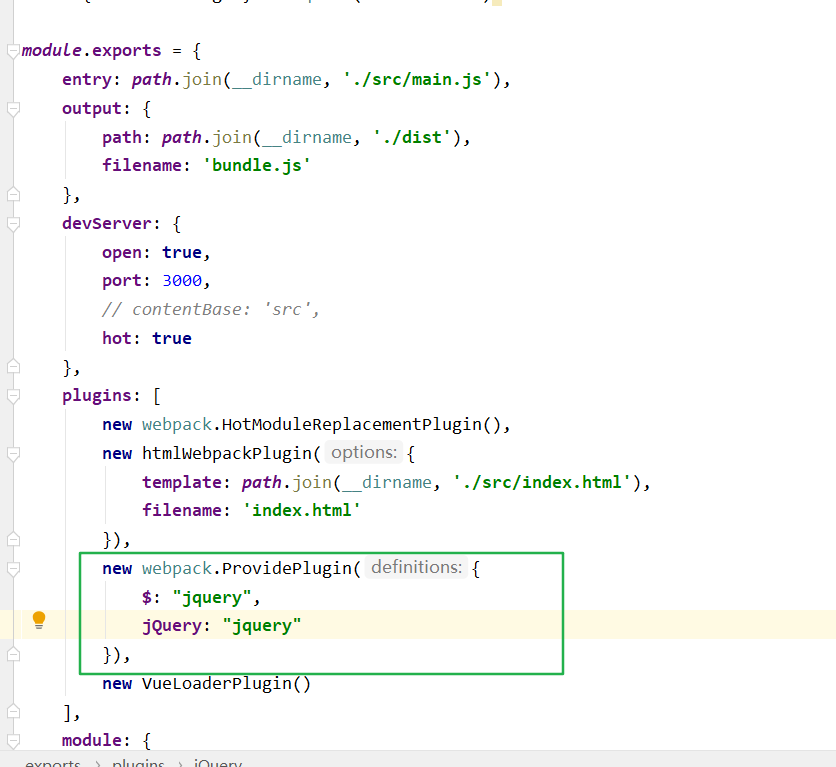Click the './dist' string

412,138
